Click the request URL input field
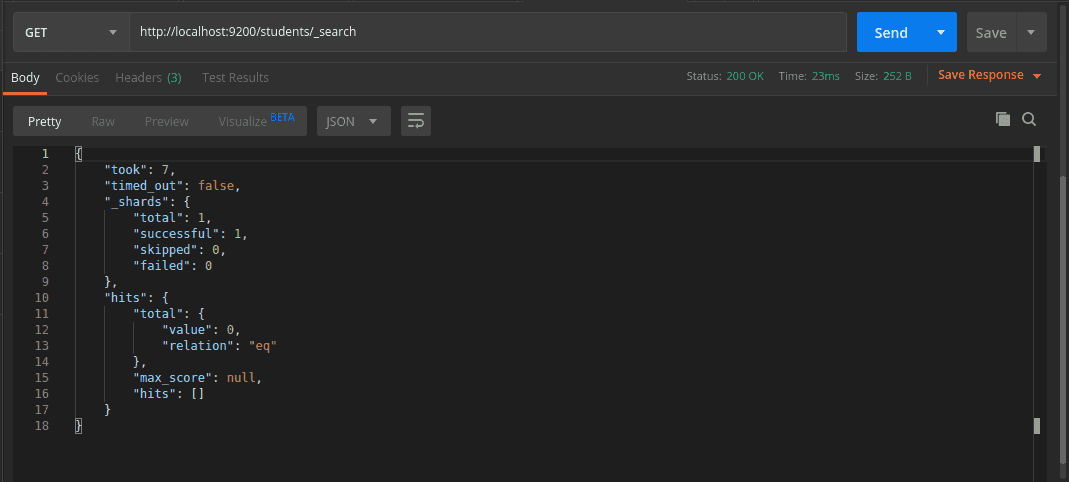The width and height of the screenshot is (1069, 482). tap(488, 32)
